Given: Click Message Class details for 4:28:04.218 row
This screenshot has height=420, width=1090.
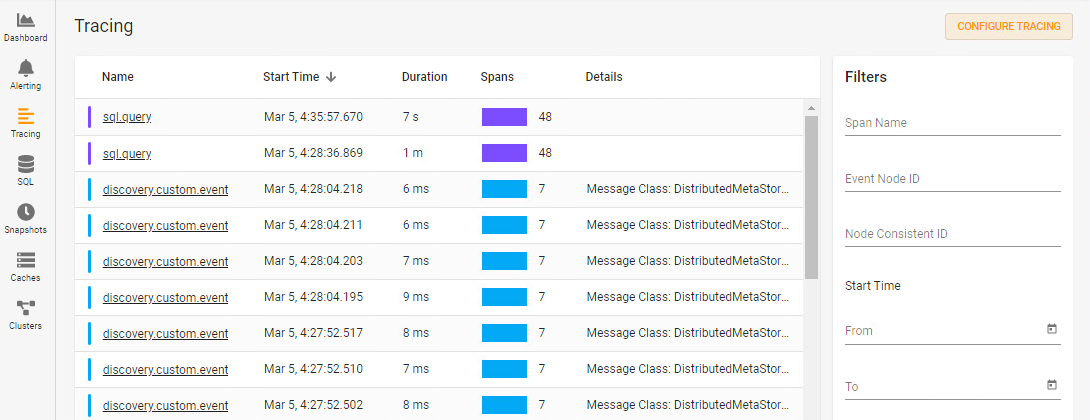Looking at the screenshot, I should click(x=688, y=189).
